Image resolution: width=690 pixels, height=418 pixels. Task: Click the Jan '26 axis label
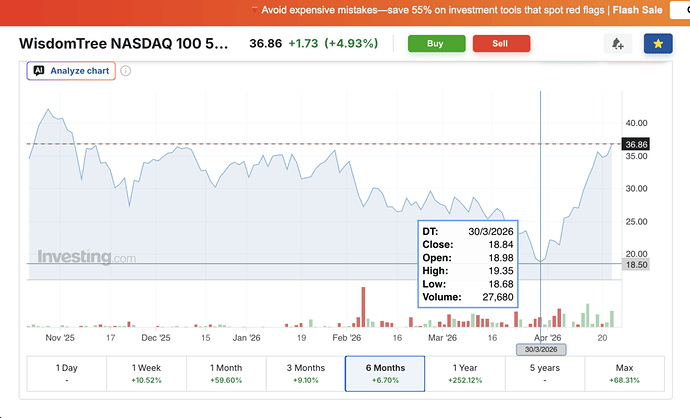point(246,338)
